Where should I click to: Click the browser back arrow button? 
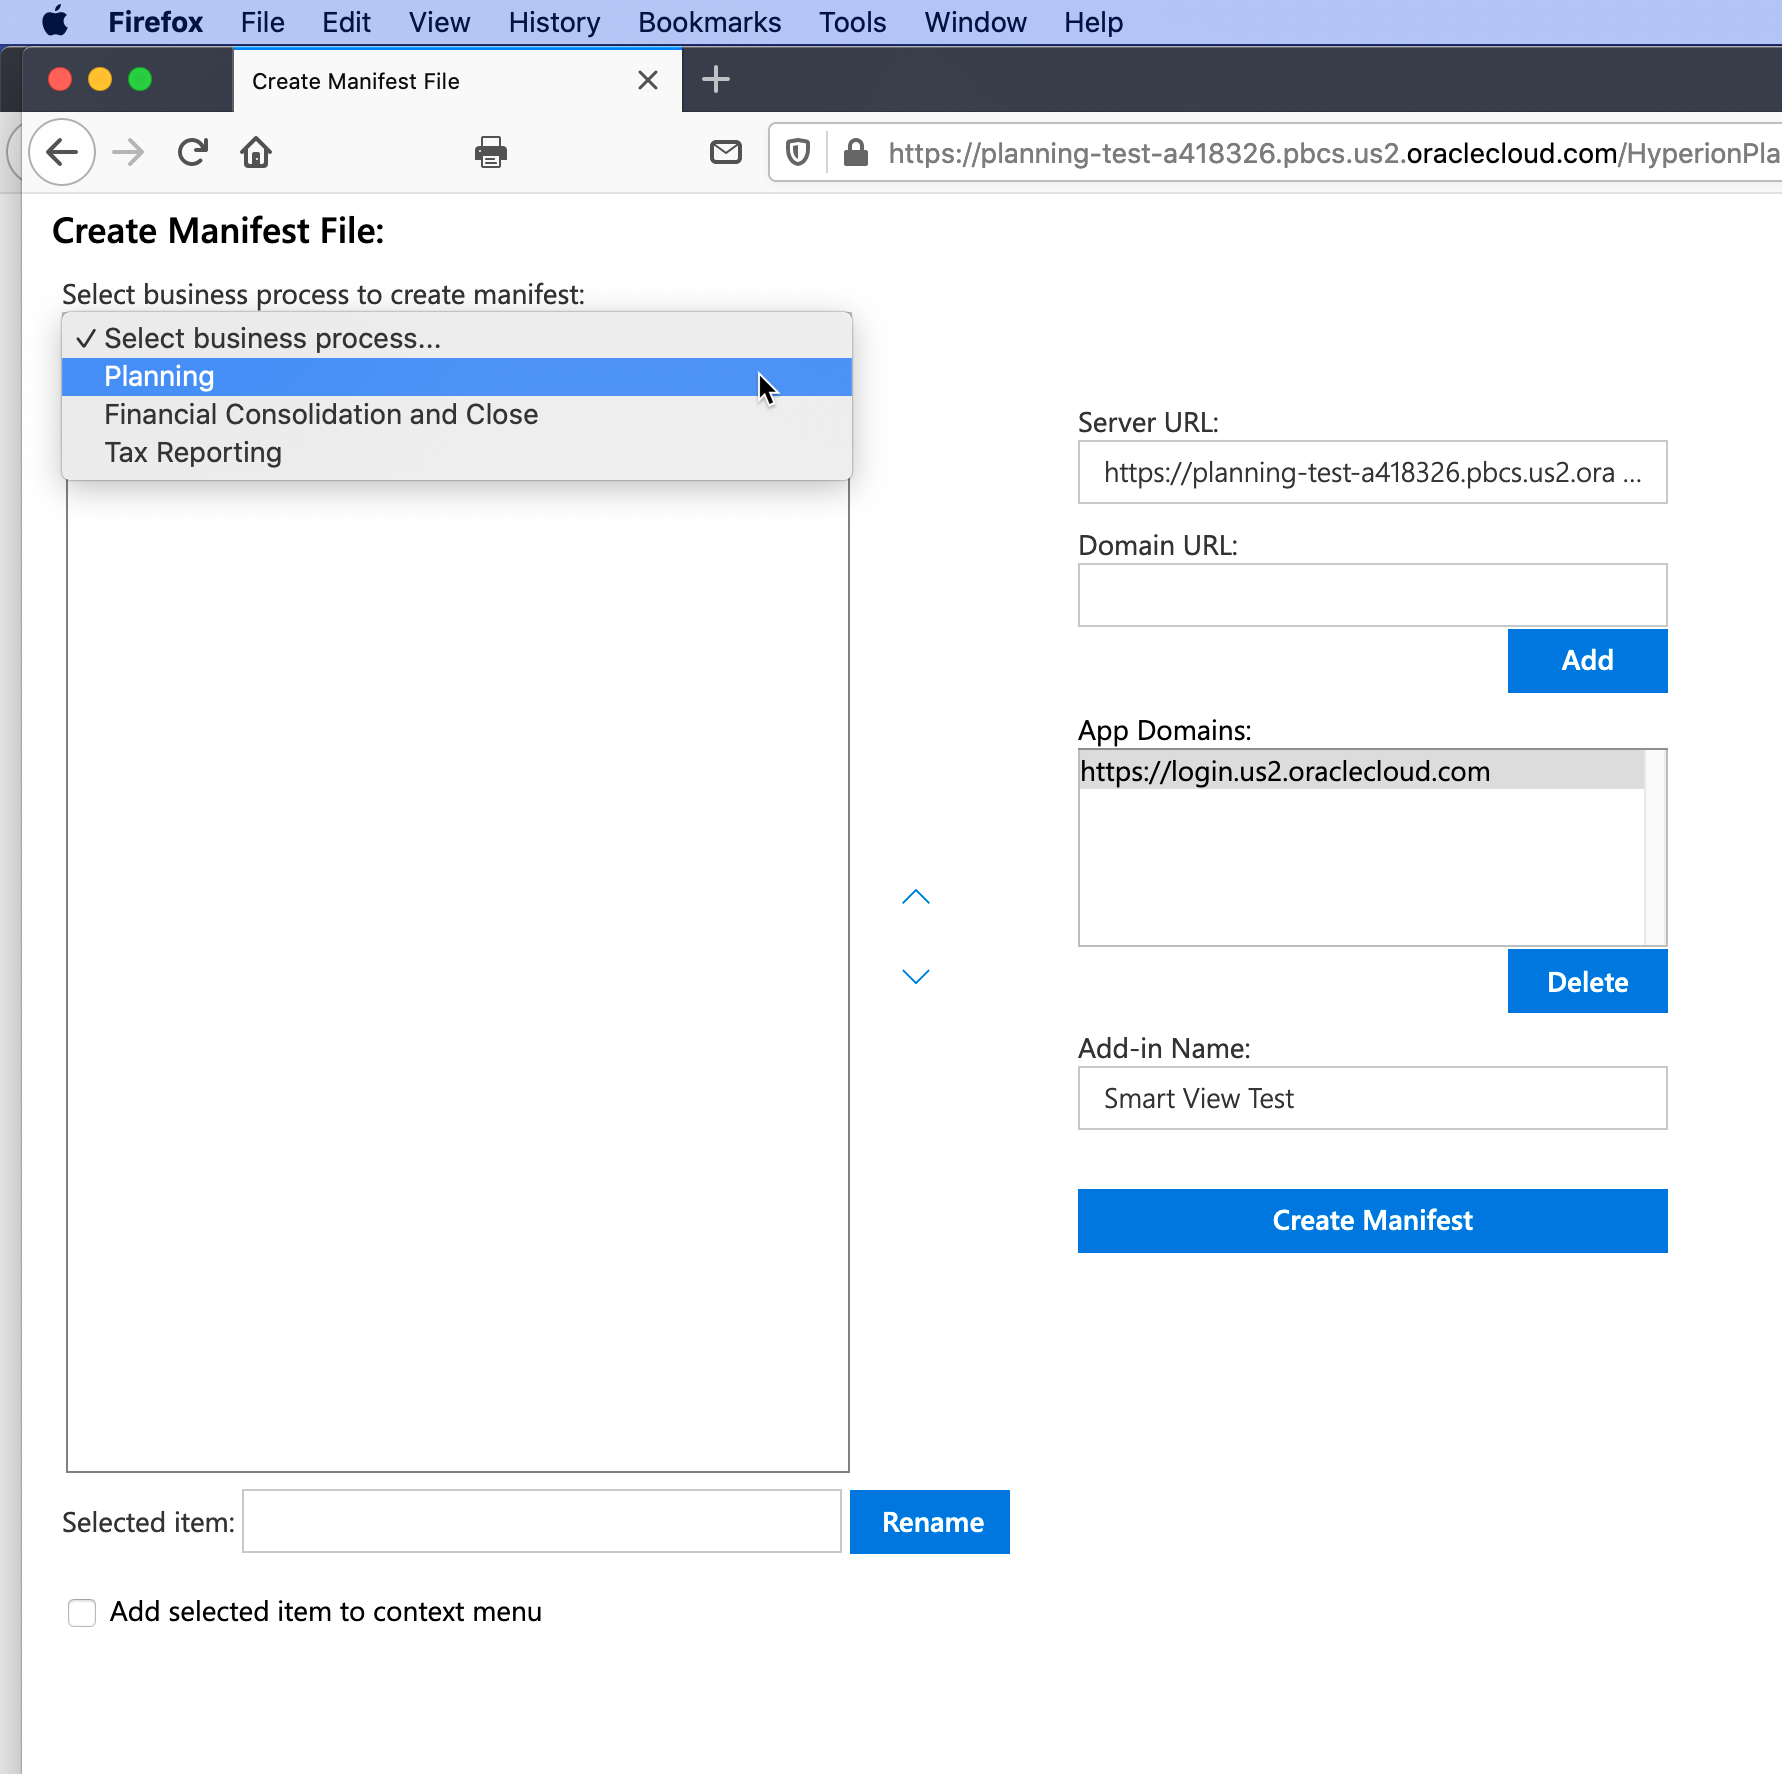click(62, 152)
